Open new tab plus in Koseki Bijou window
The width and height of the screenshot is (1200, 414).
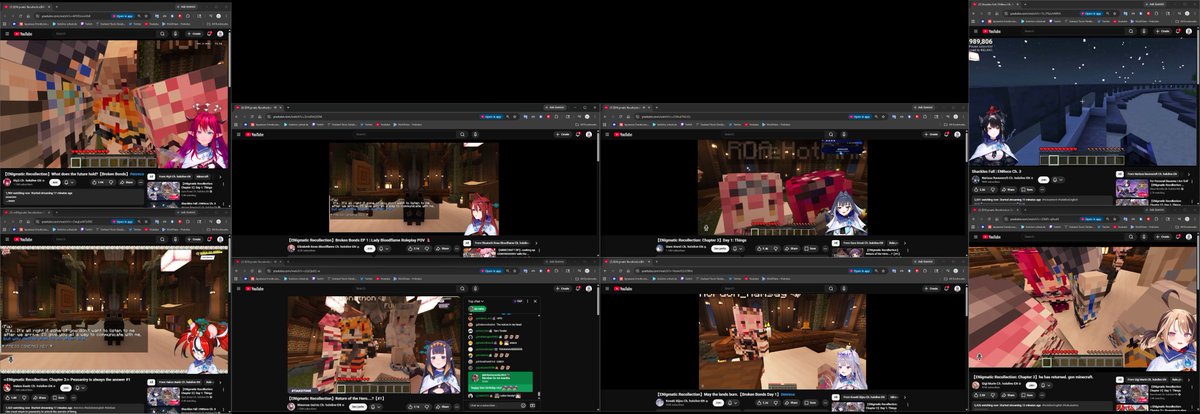click(656, 261)
